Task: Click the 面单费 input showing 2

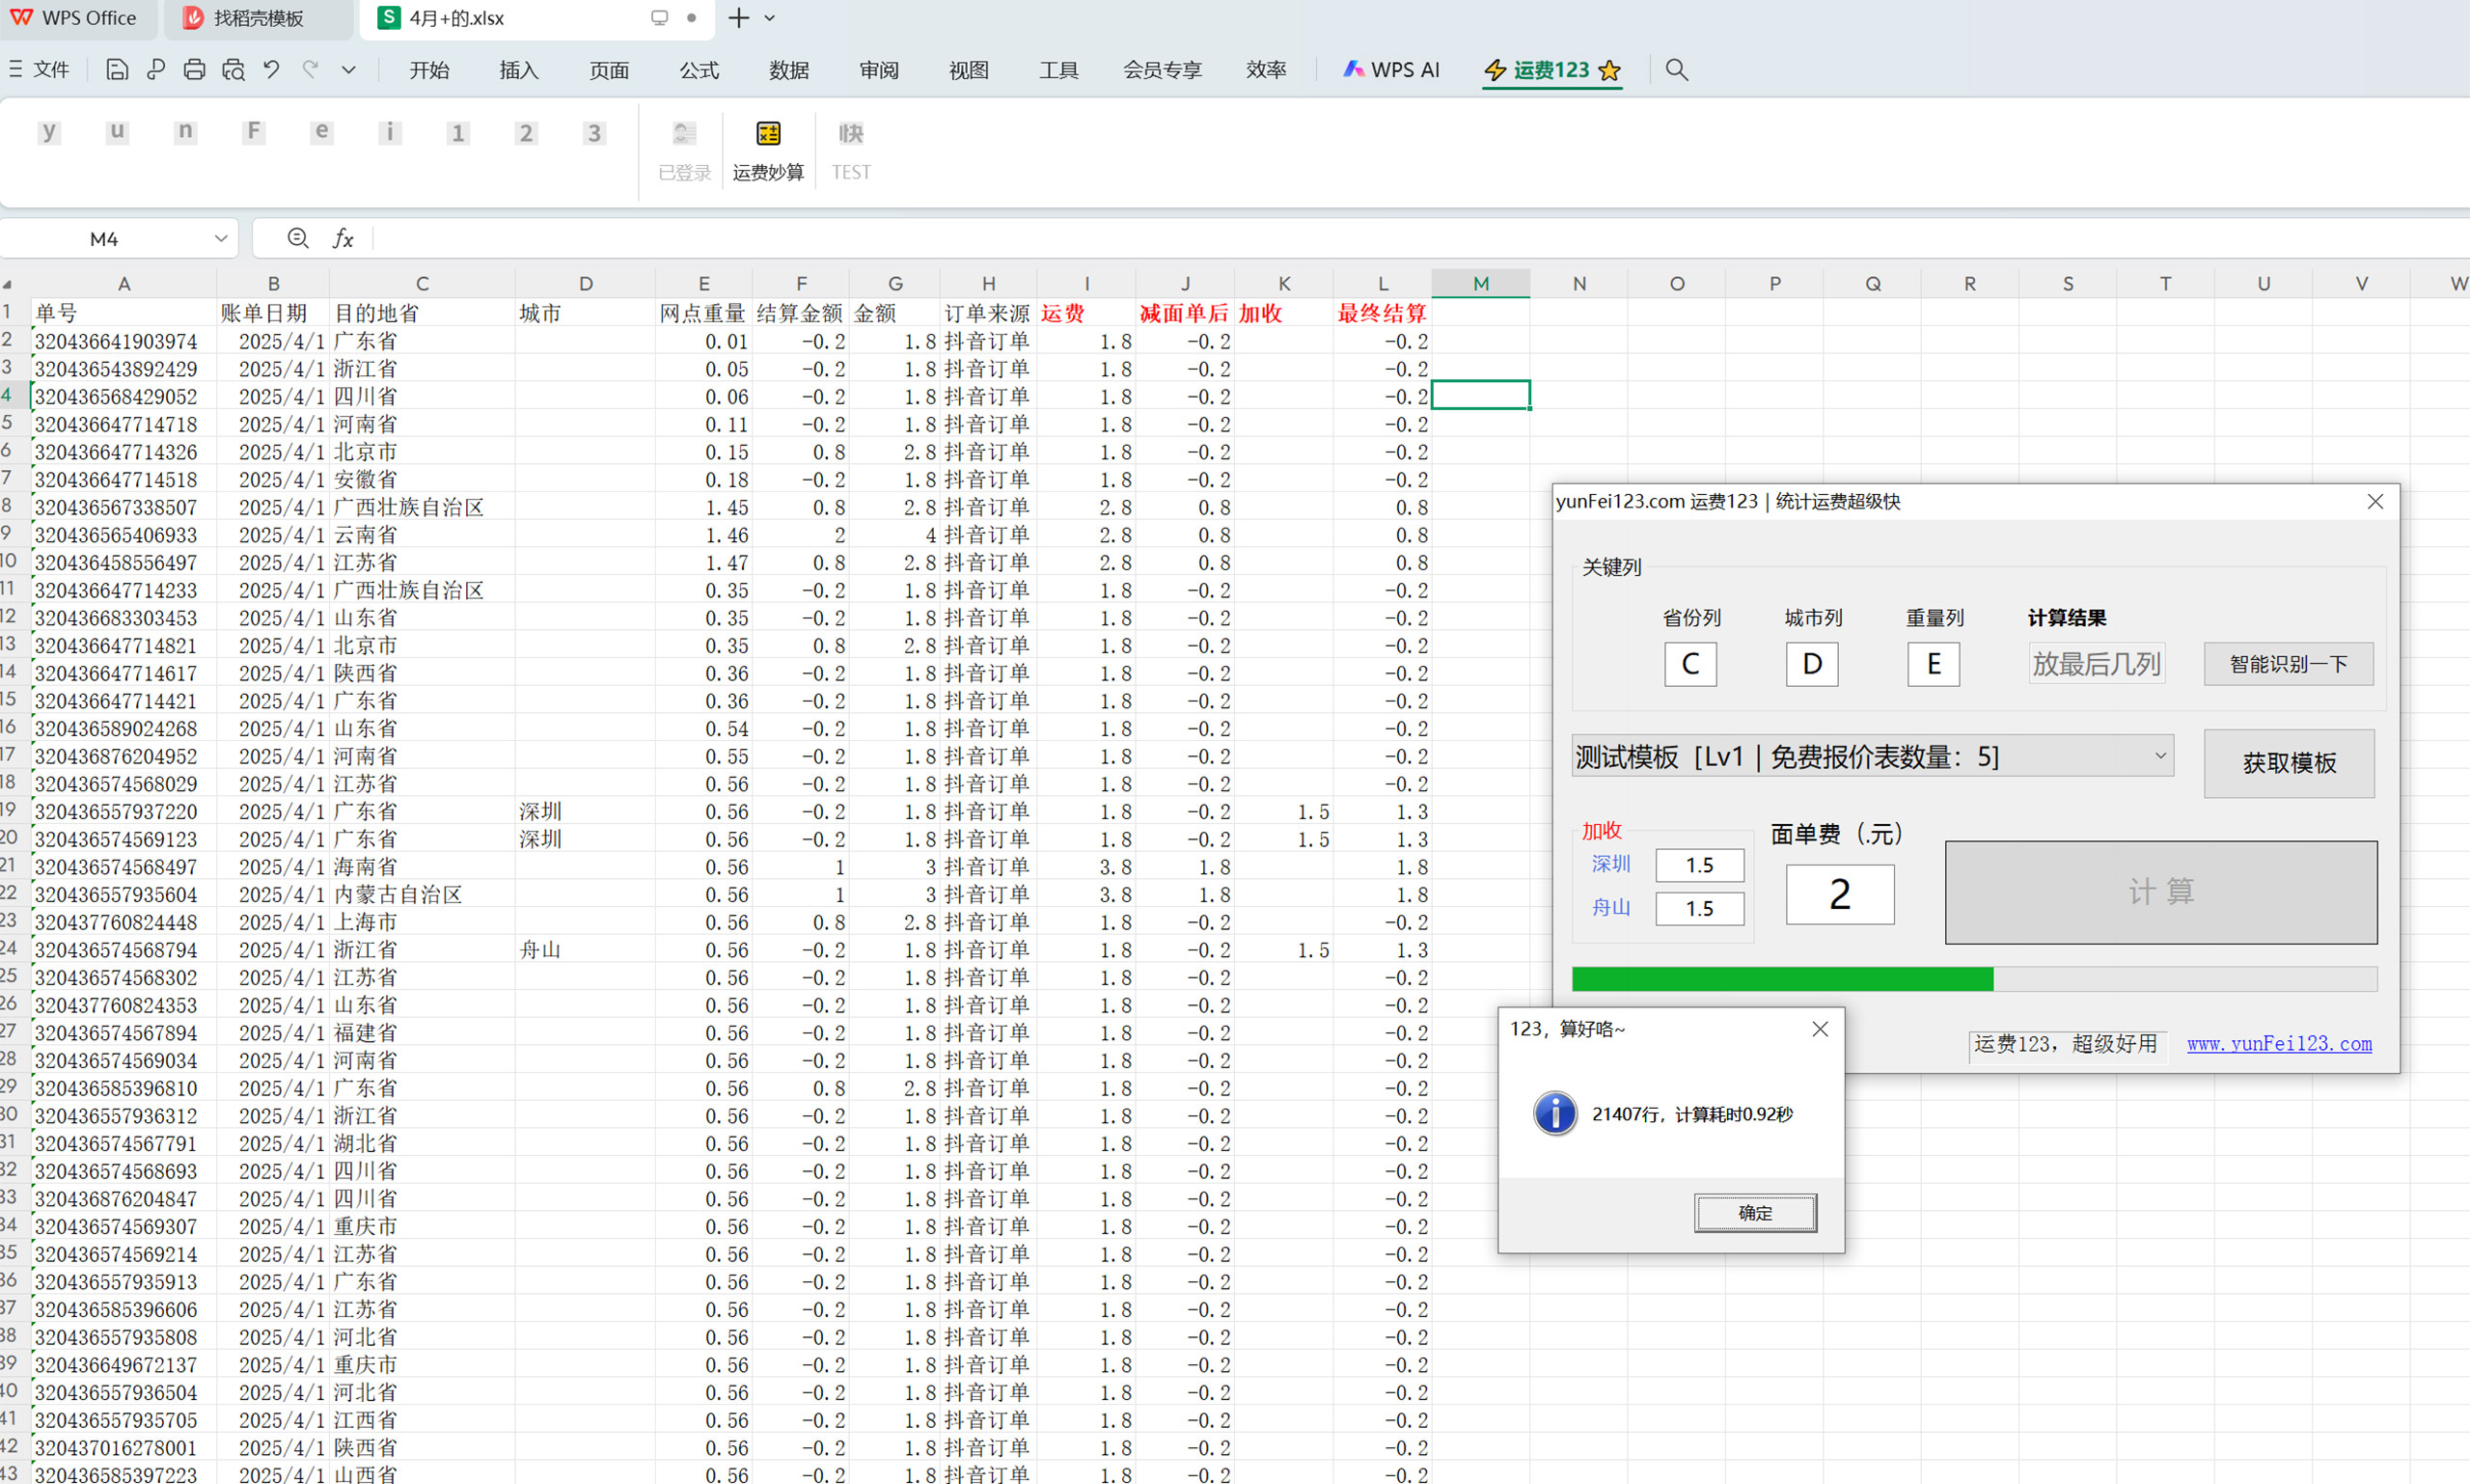Action: [1840, 894]
